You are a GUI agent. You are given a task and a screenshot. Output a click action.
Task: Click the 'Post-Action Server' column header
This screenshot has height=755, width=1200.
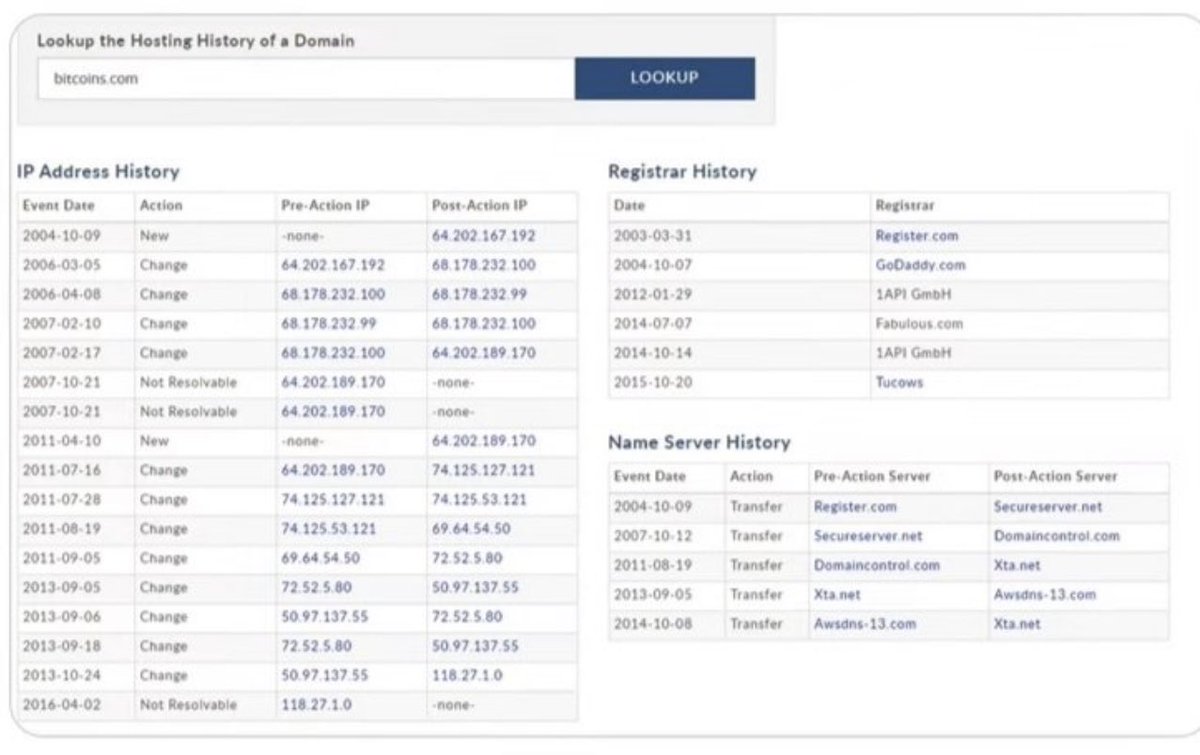(x=1055, y=476)
